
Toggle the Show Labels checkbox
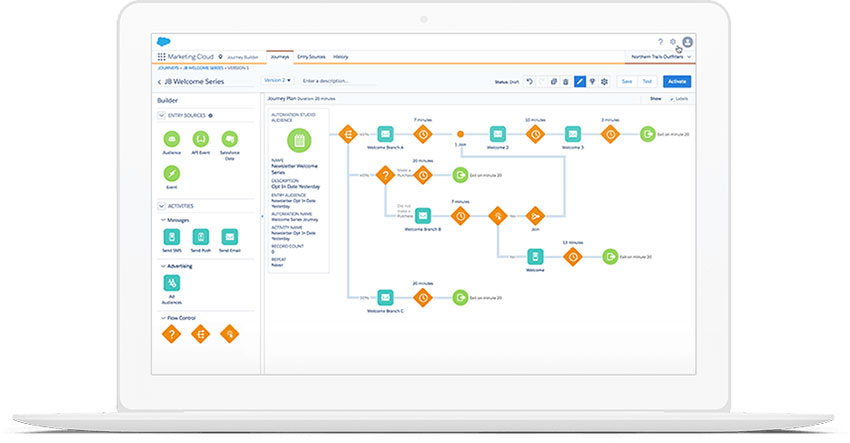click(672, 99)
